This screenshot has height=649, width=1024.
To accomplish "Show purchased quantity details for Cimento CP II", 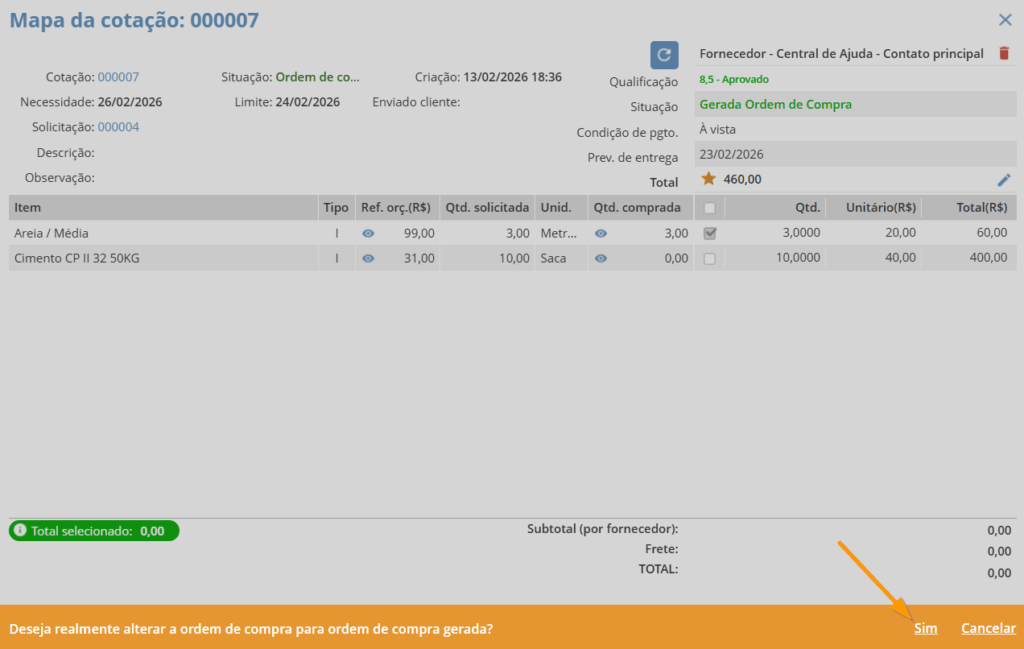I will [601, 258].
